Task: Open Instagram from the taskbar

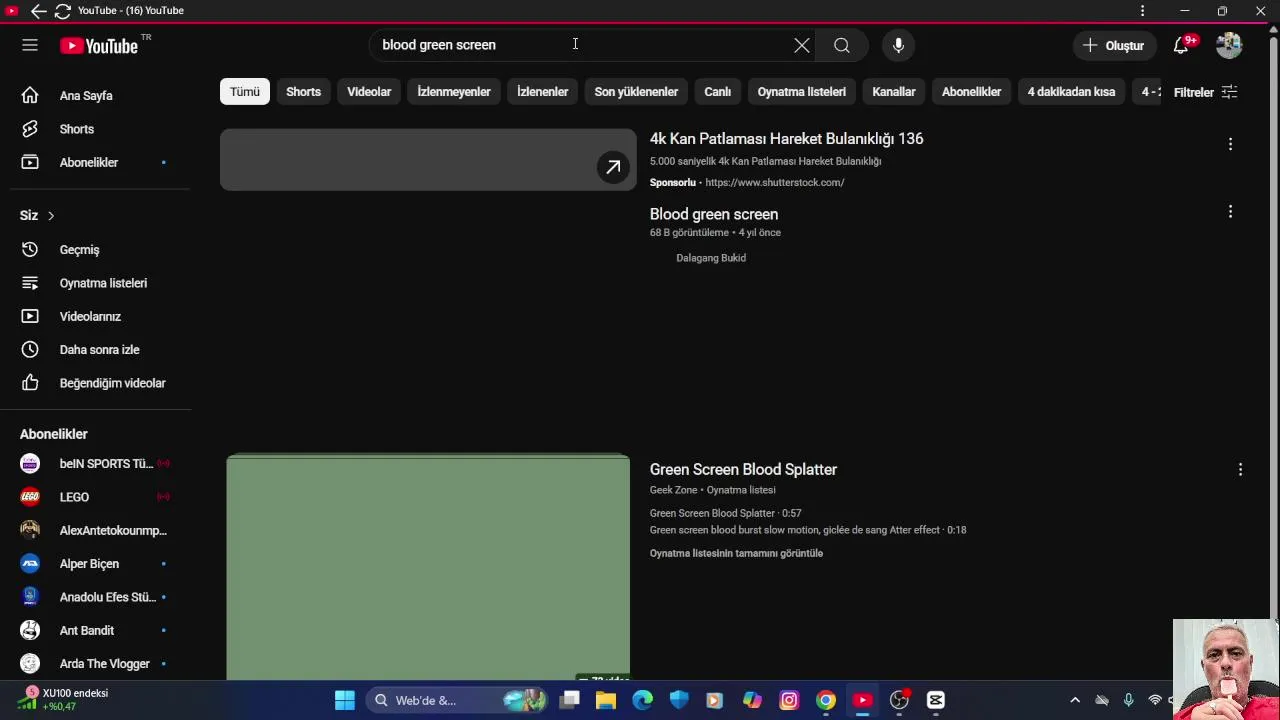Action: (x=789, y=700)
